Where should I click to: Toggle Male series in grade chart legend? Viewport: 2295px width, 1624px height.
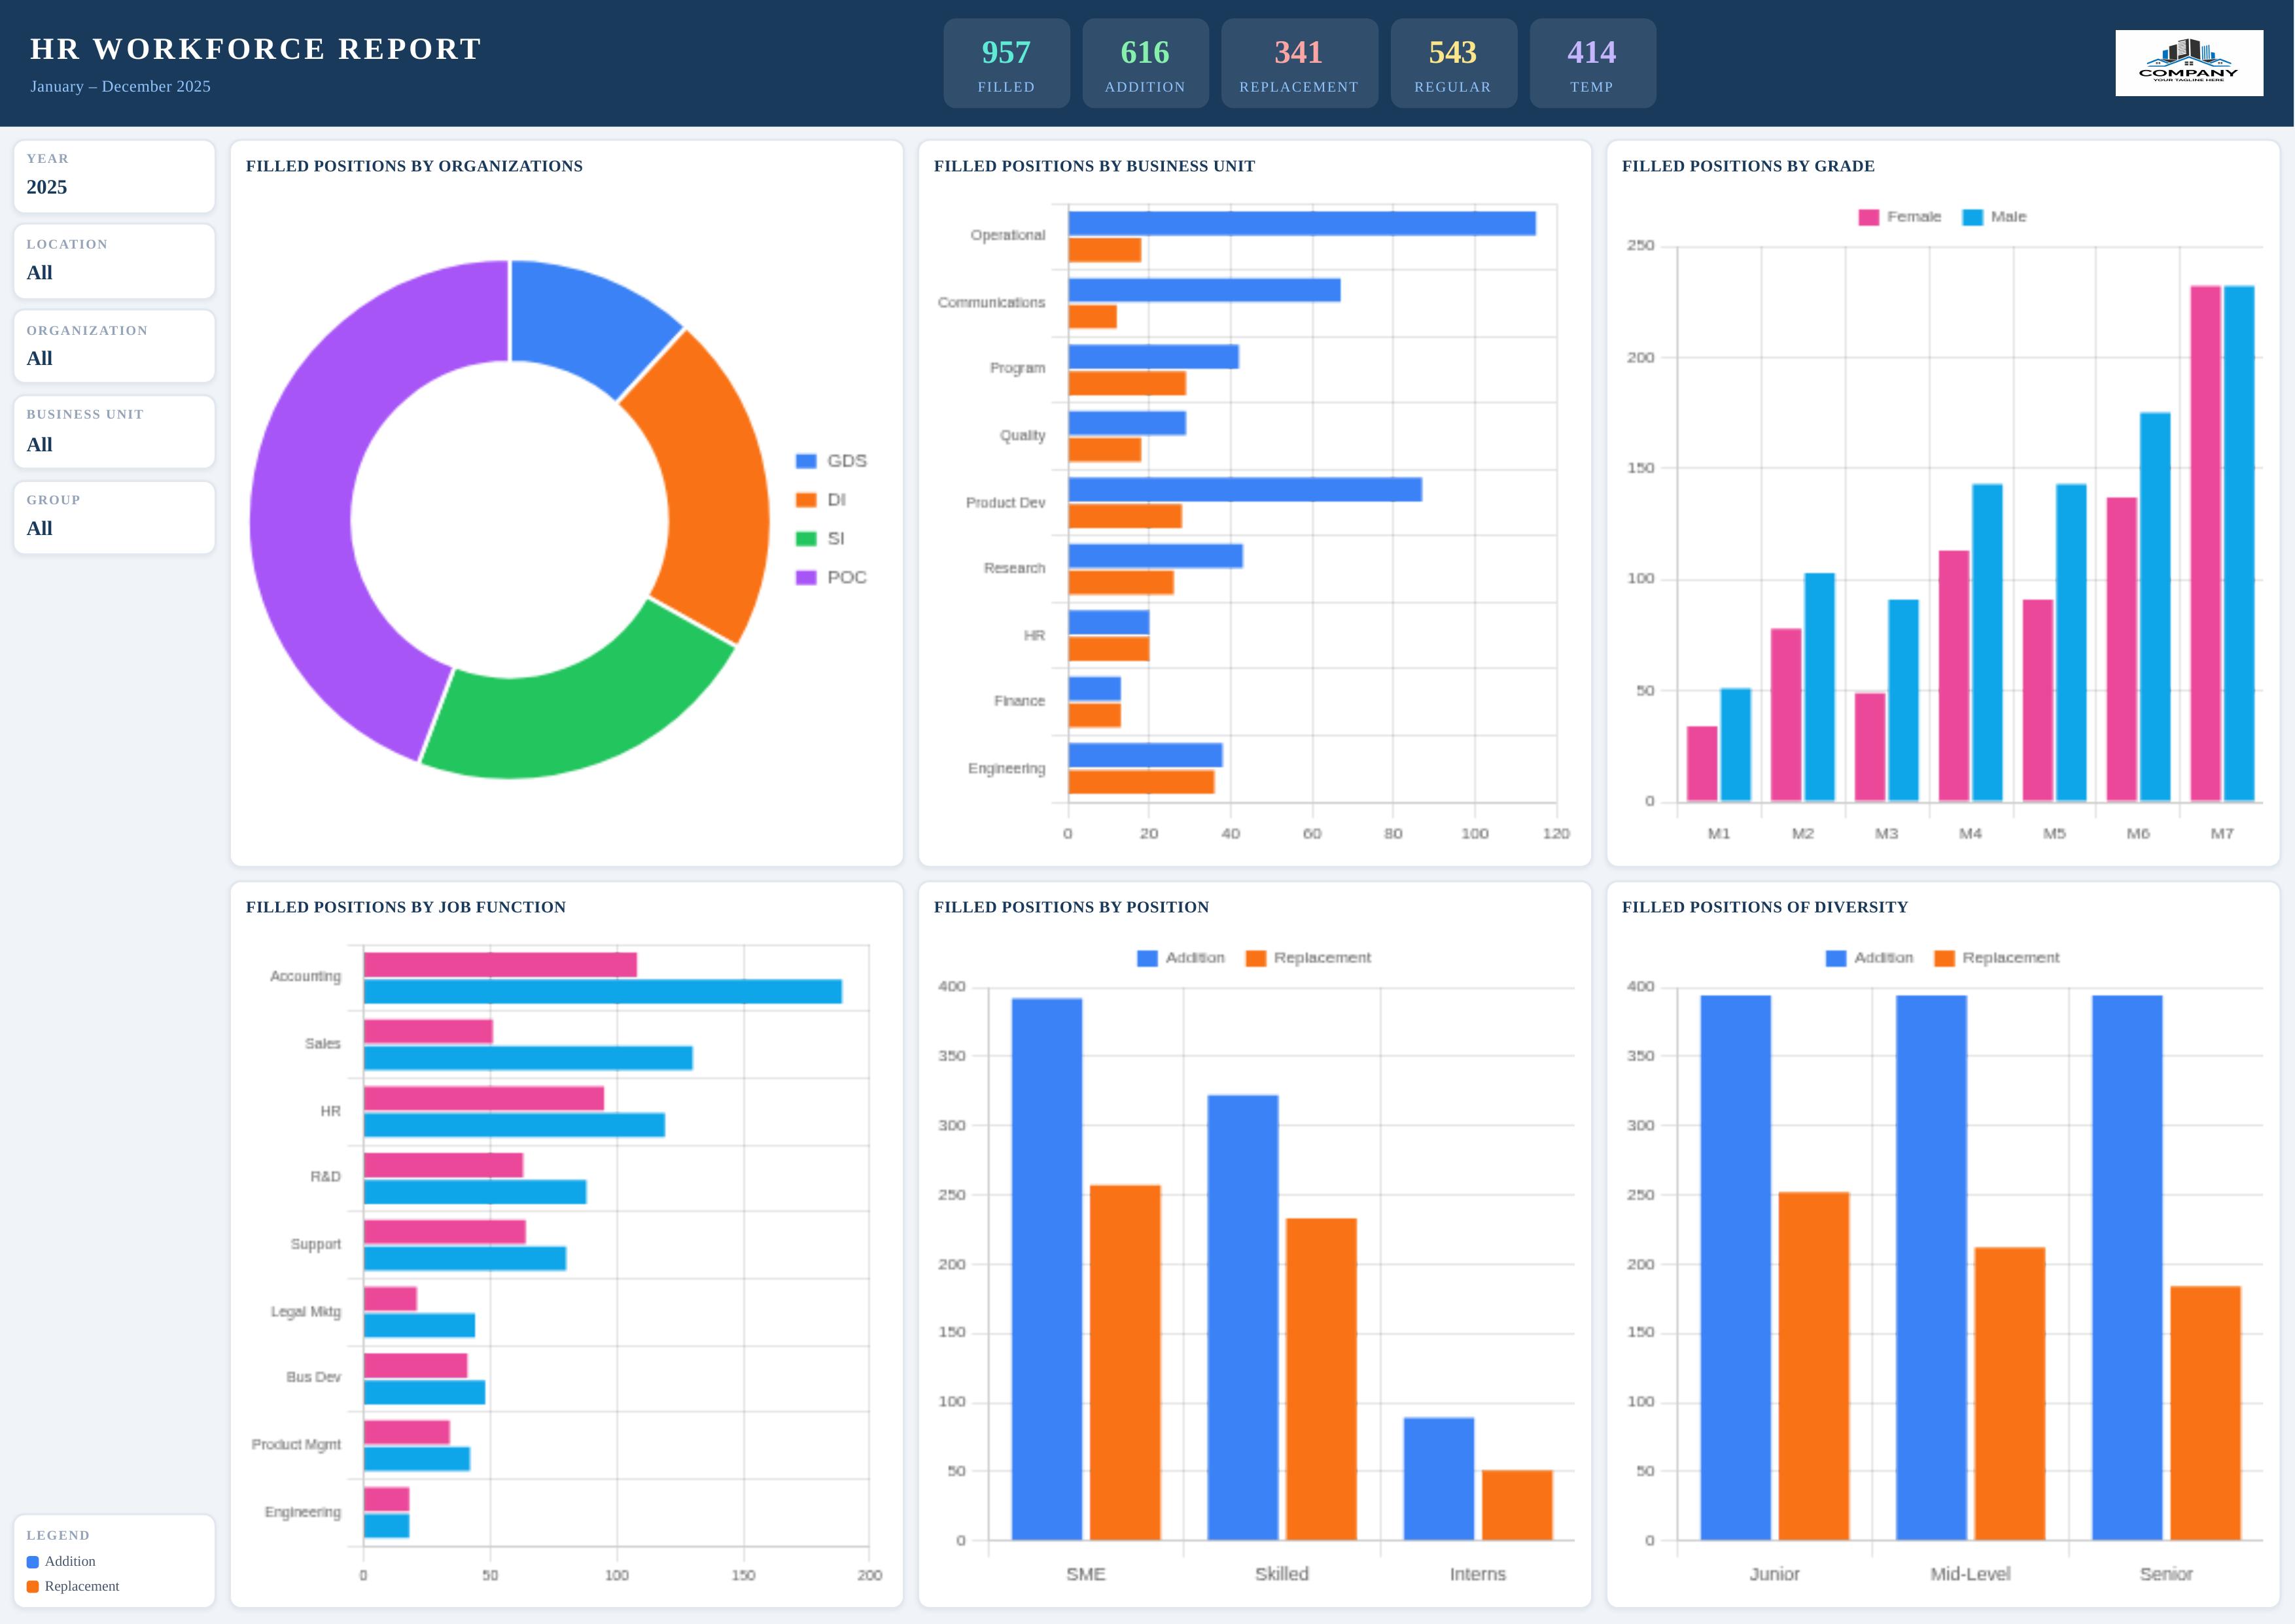[1972, 217]
